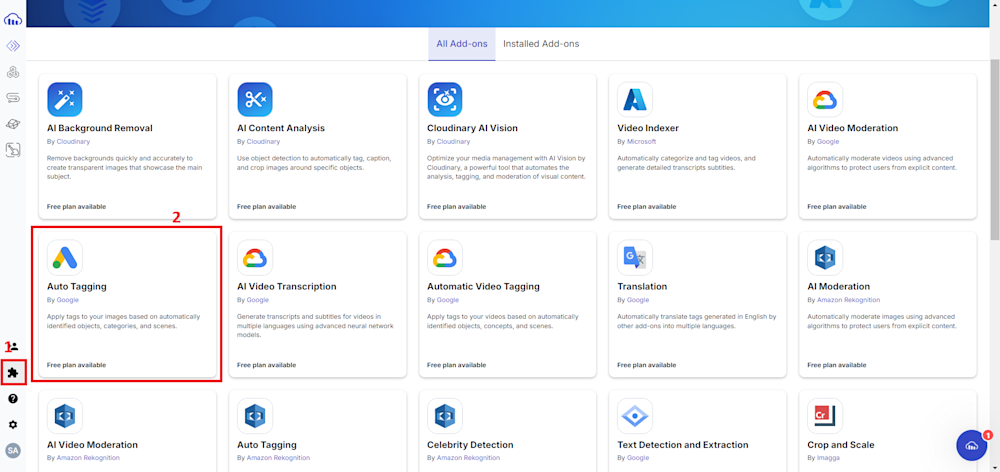This screenshot has height=472, width=1000.
Task: Open the SA account avatar
Action: click(13, 450)
